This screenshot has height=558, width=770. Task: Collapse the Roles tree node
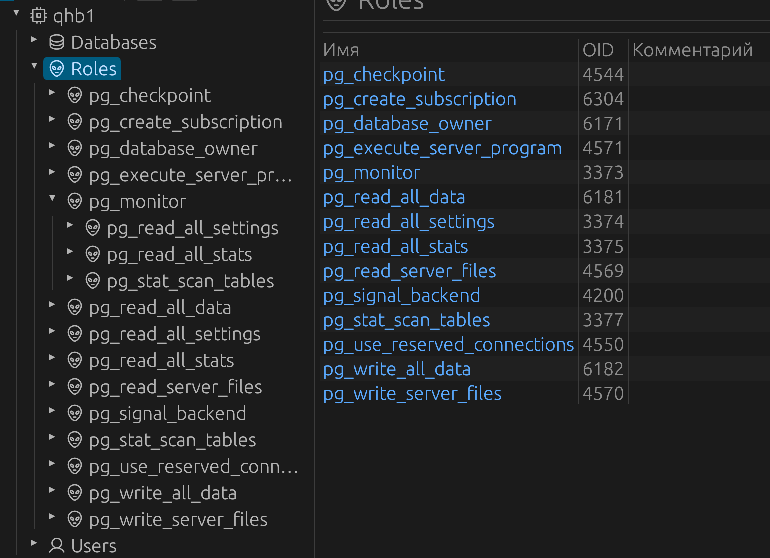pyautogui.click(x=34, y=68)
